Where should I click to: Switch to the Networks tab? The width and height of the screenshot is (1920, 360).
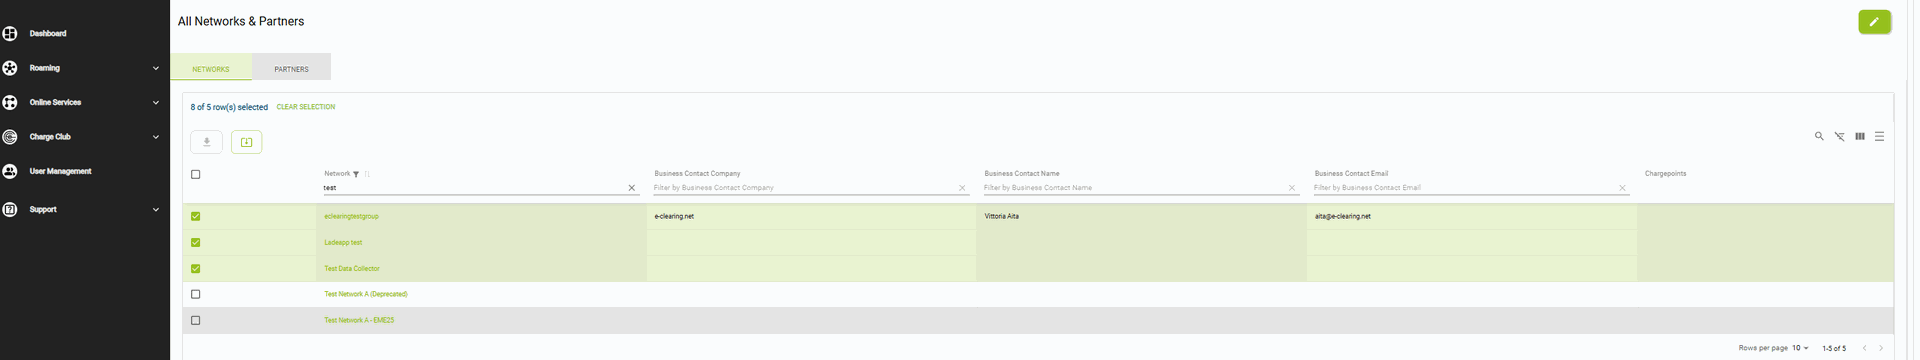tap(211, 67)
